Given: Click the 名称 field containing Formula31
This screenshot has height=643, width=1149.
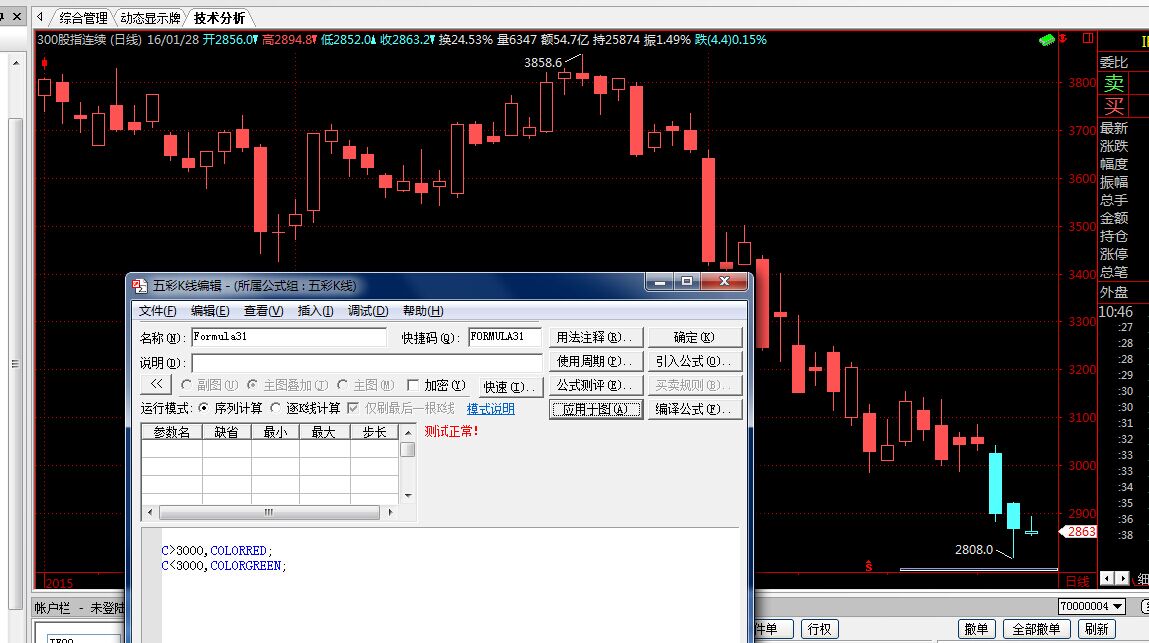Looking at the screenshot, I should (x=289, y=337).
